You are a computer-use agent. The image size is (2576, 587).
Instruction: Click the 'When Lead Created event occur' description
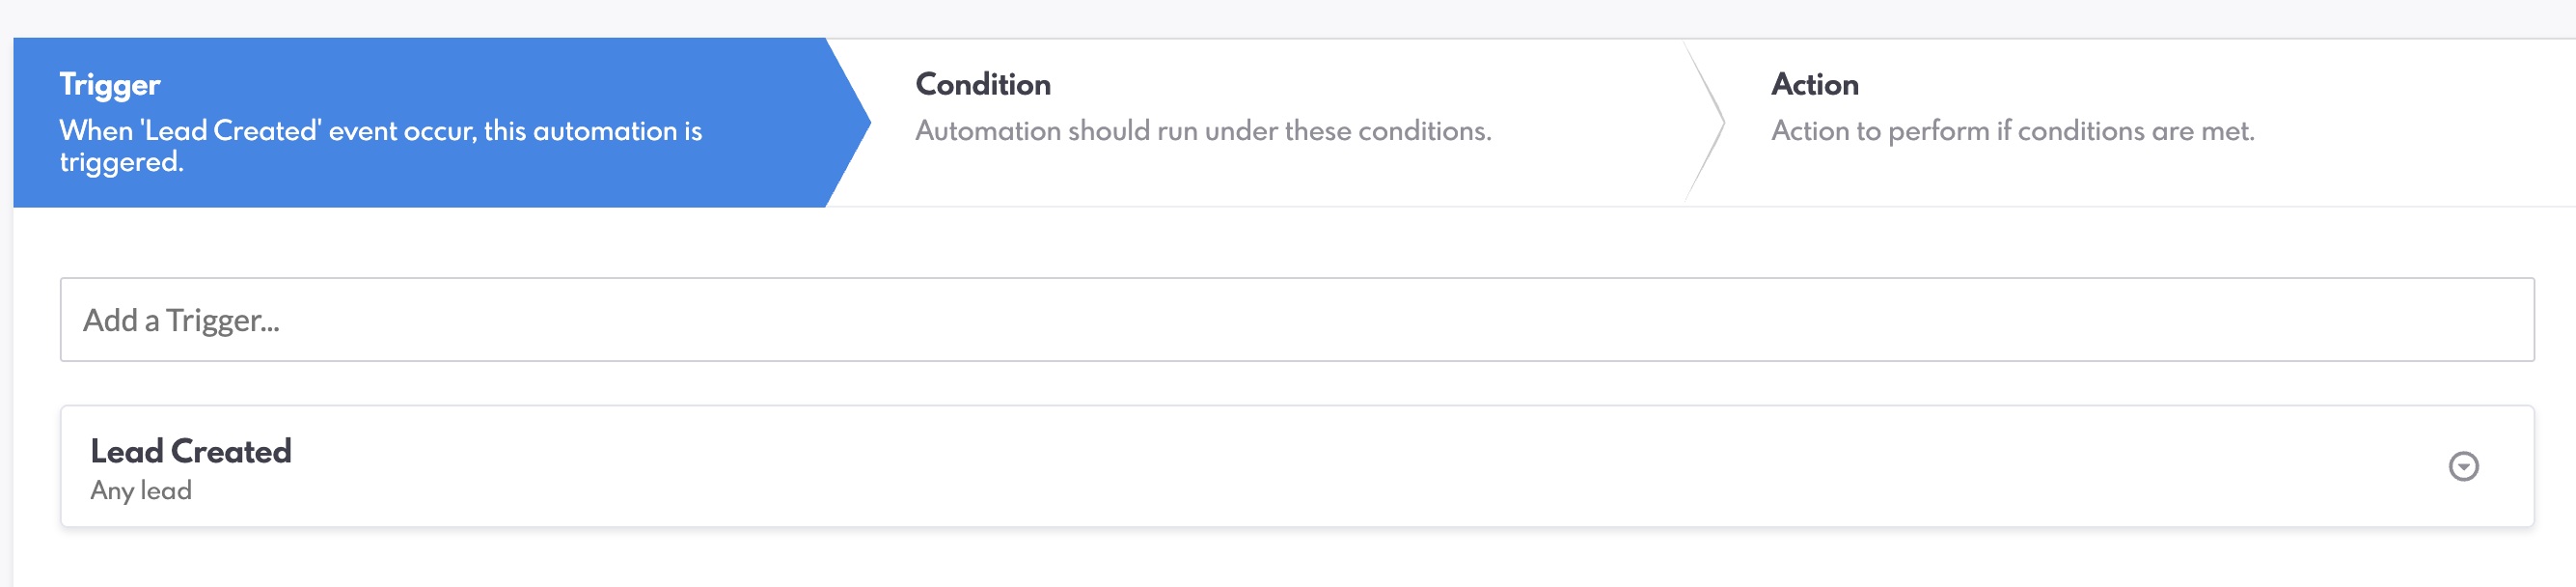click(x=380, y=146)
